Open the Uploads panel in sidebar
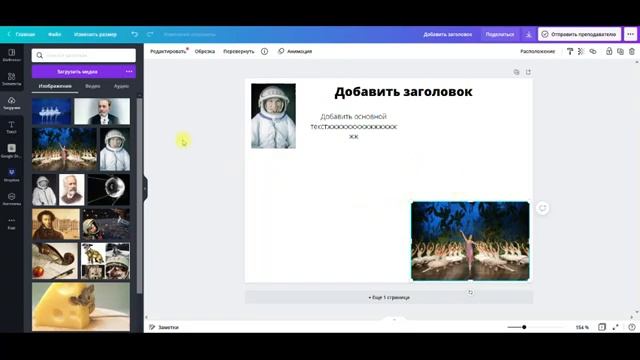This screenshot has width=640, height=360. (11, 103)
